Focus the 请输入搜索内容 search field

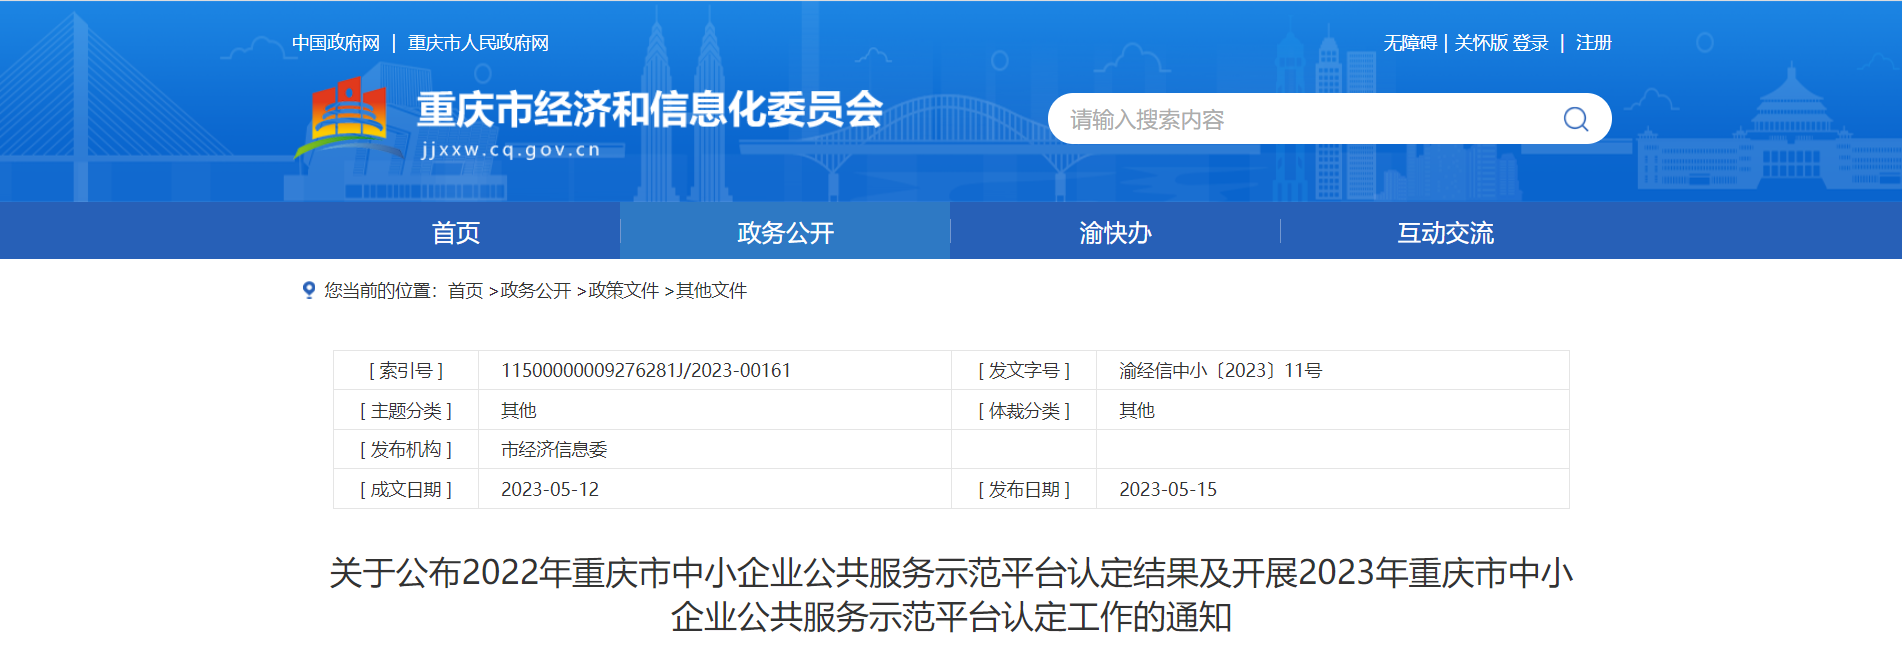pos(1300,120)
